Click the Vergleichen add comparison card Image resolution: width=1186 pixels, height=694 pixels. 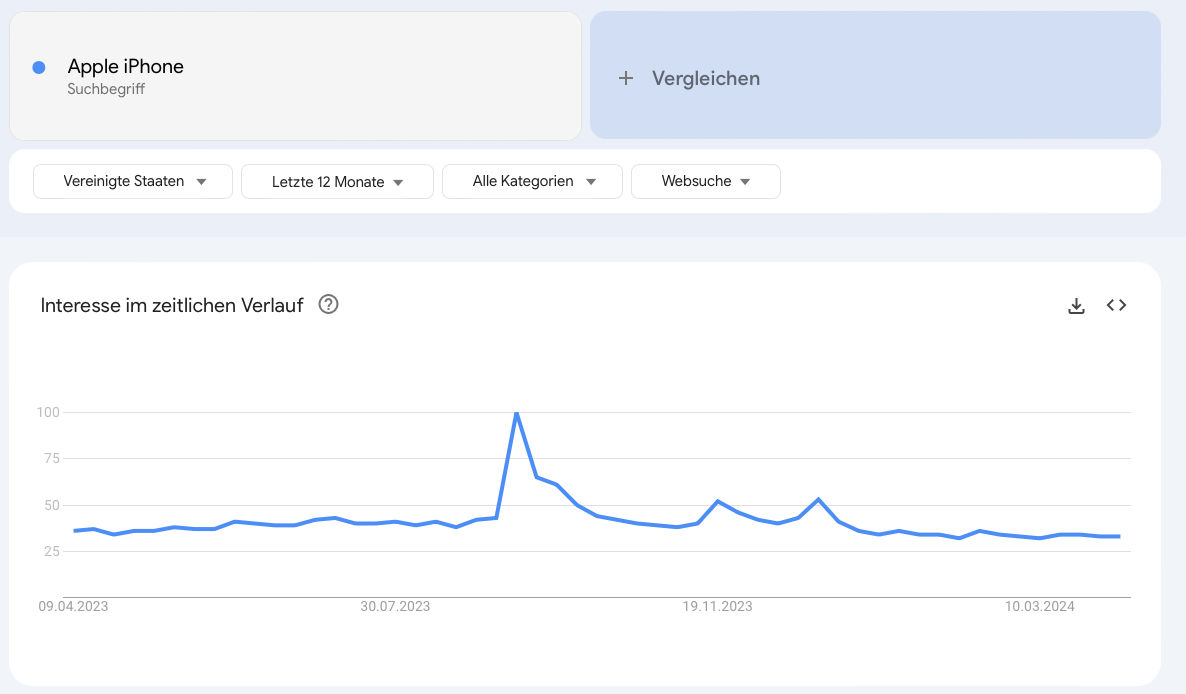pyautogui.click(x=875, y=75)
